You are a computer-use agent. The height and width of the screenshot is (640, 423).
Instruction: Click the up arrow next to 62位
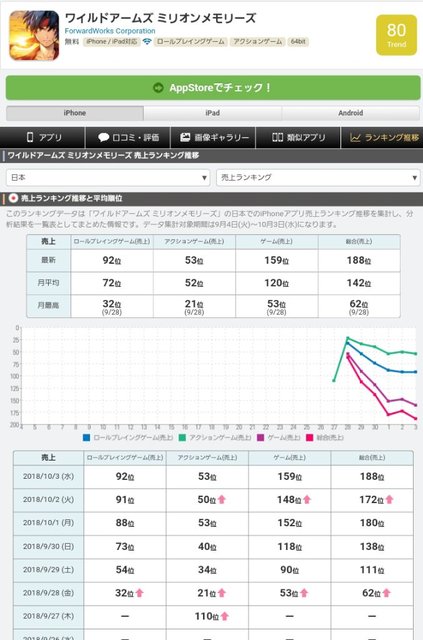[387, 593]
